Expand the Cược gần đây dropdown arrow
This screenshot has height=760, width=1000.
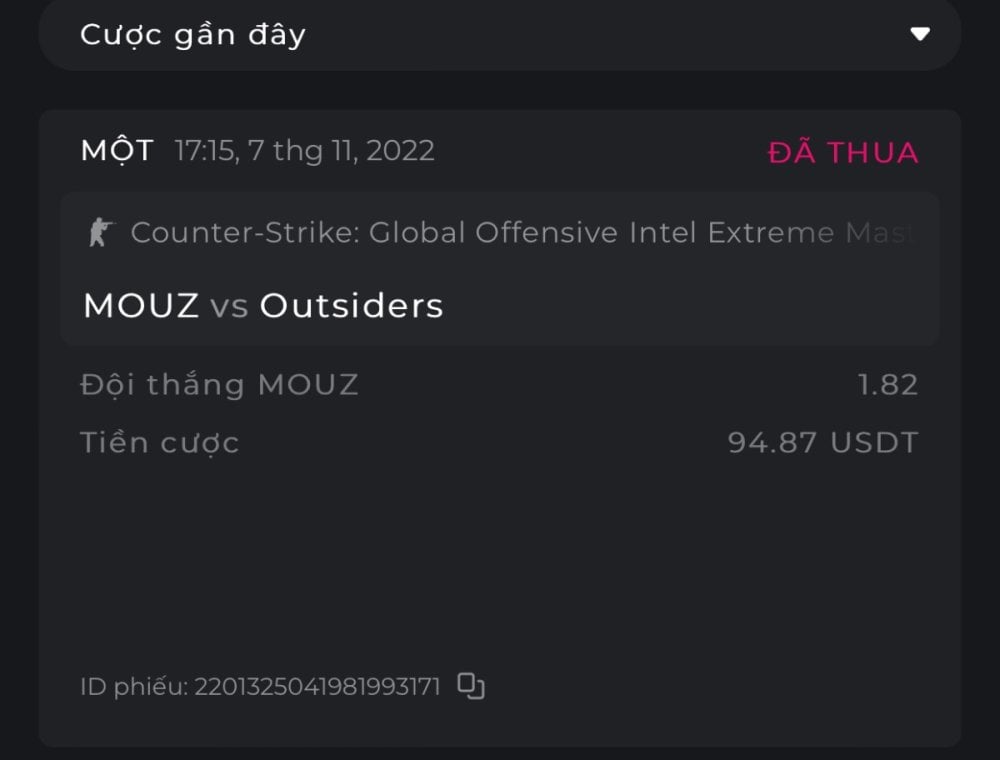920,35
